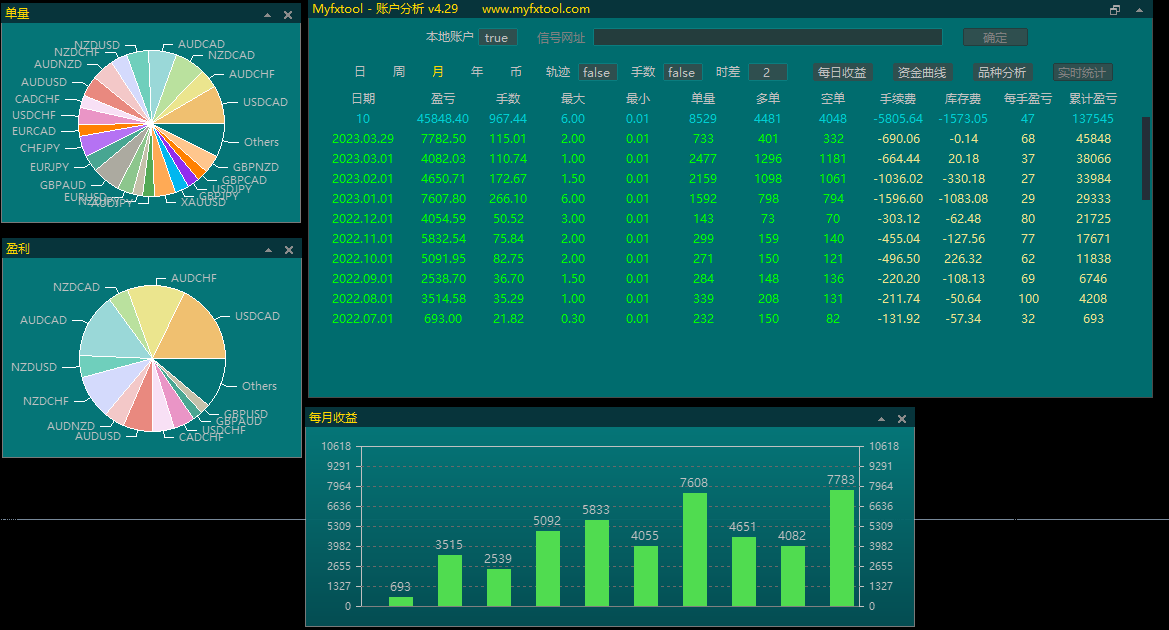Restore the Myfxtool main window
Image resolution: width=1169 pixels, height=630 pixels.
(1115, 10)
